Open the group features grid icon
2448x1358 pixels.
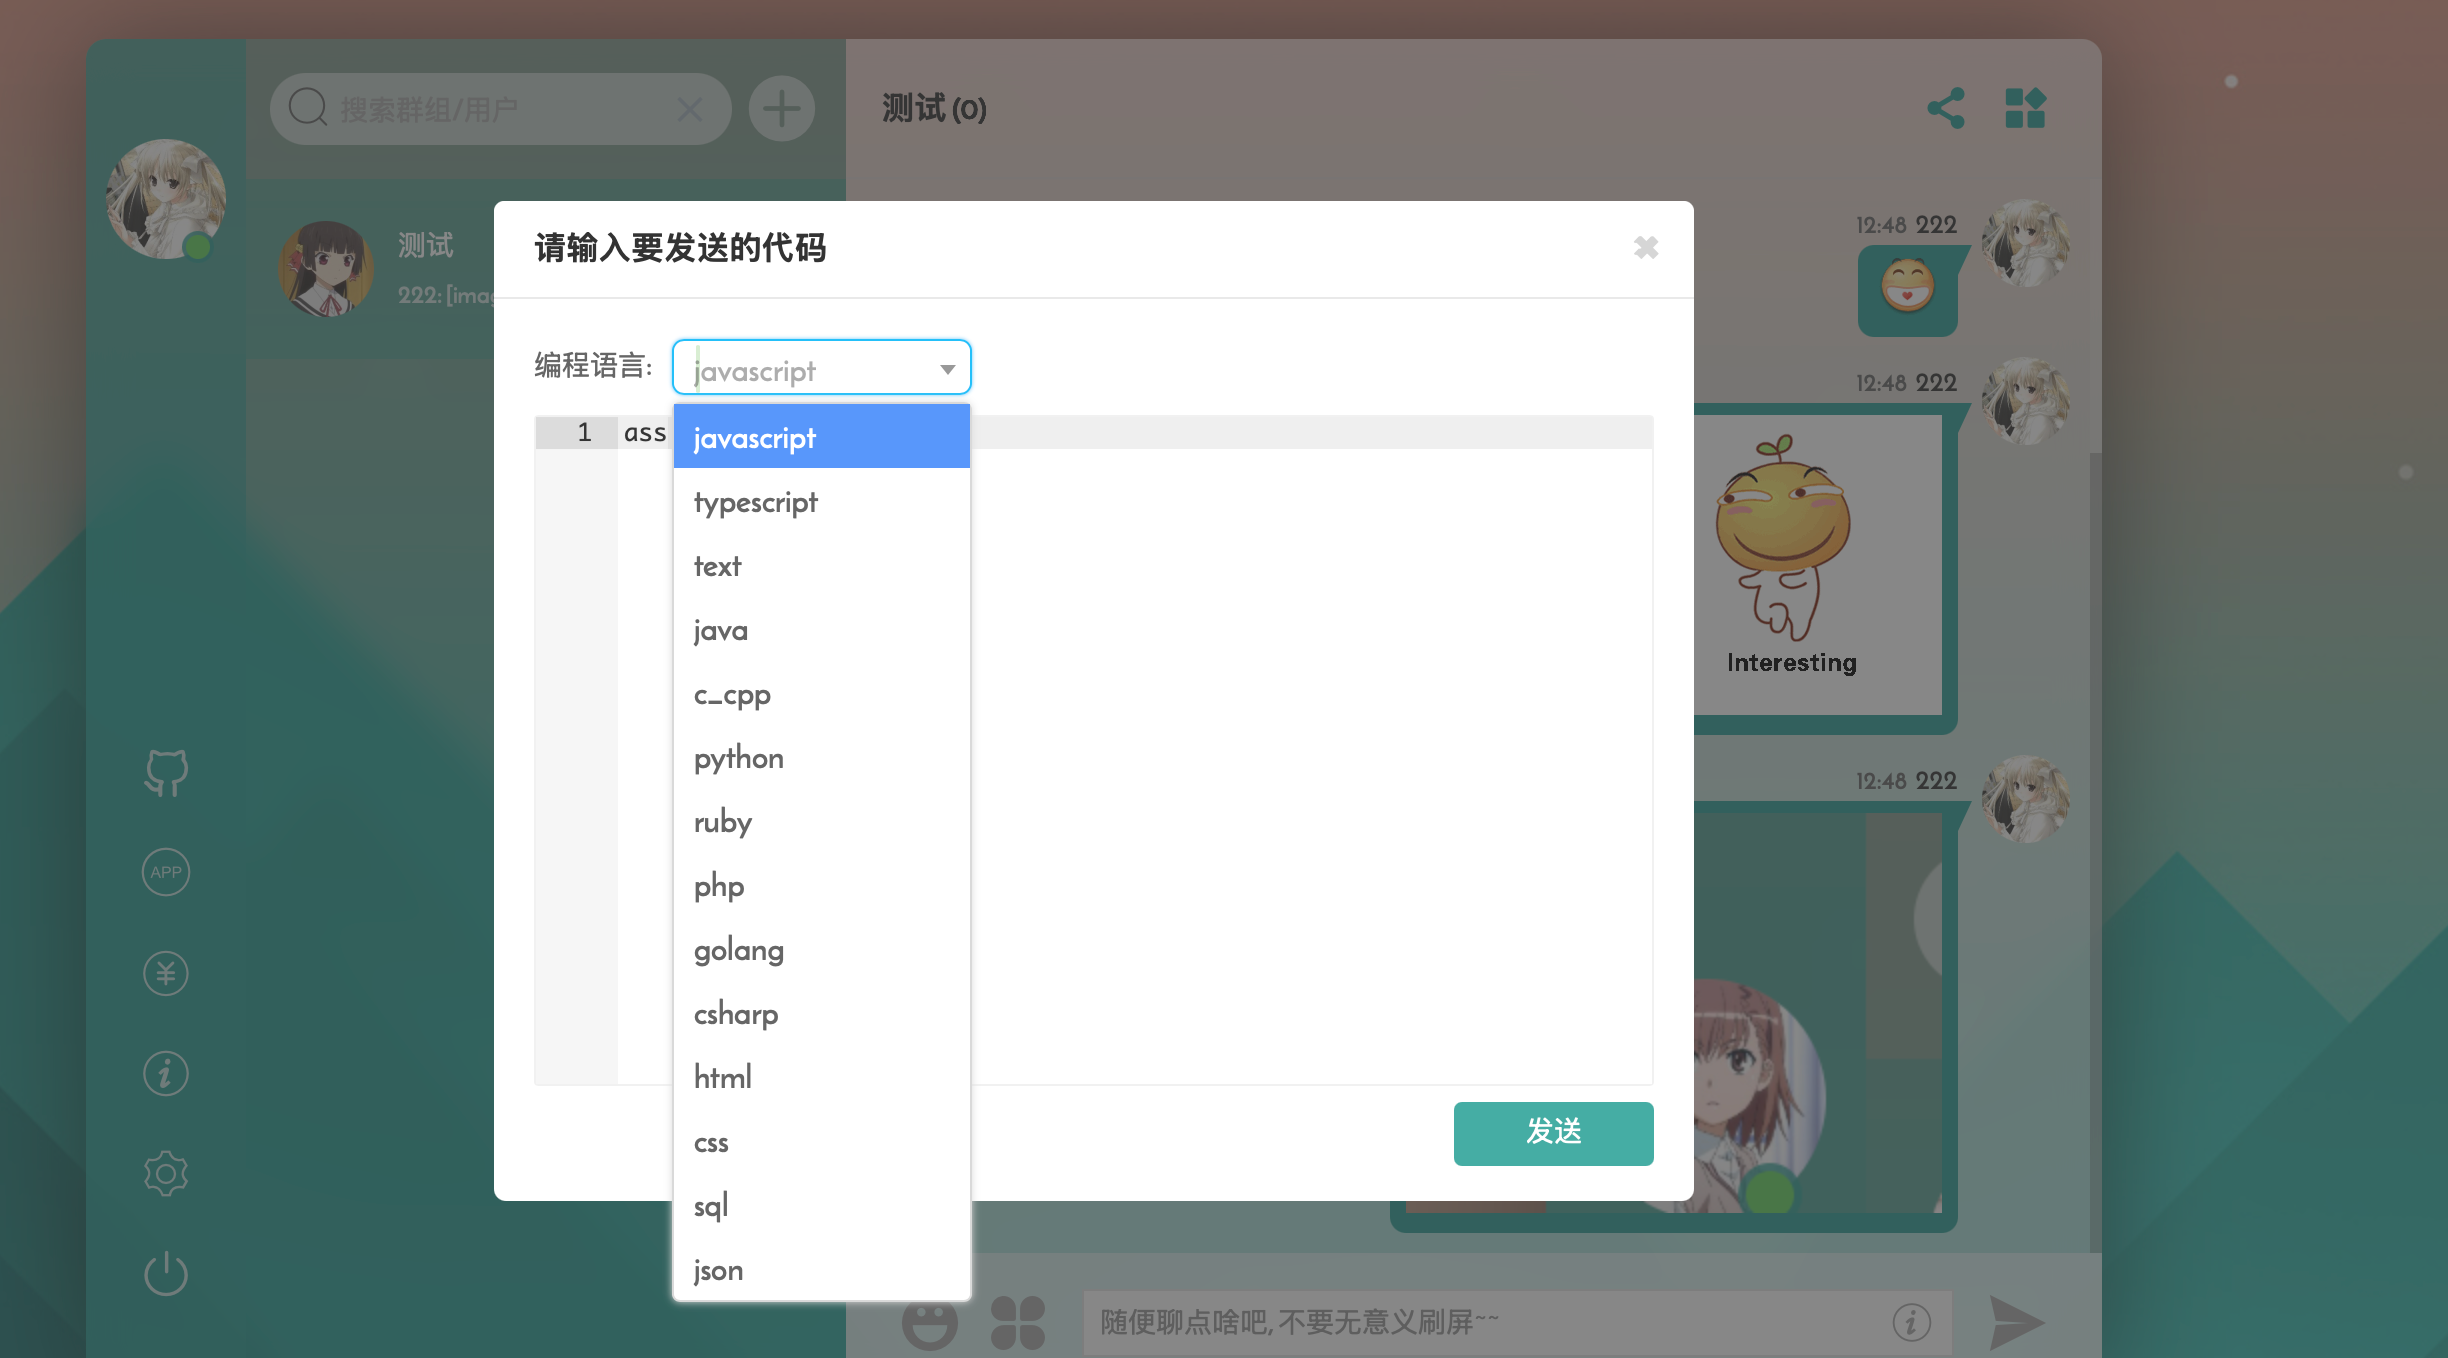pos(2025,108)
